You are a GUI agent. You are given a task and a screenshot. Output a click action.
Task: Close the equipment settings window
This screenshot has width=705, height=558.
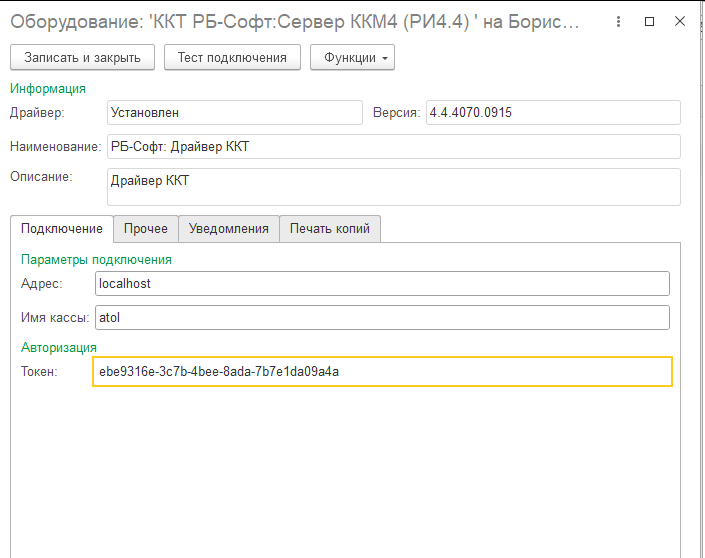679,21
